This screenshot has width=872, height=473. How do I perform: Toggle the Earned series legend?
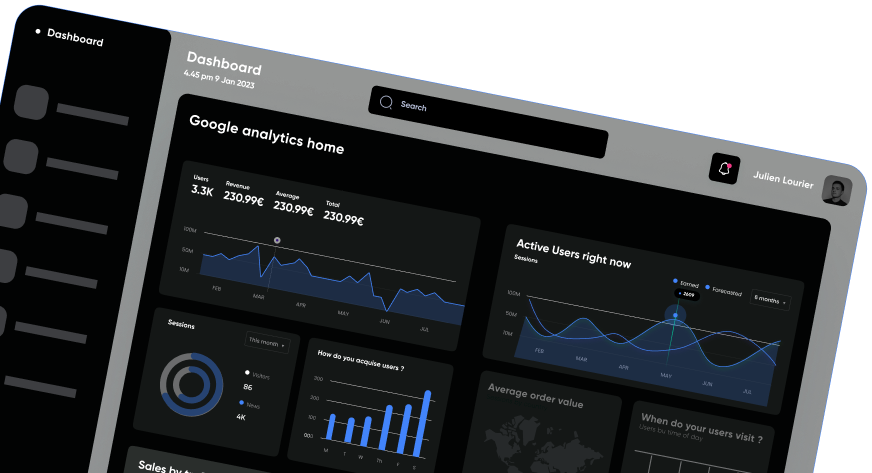click(x=687, y=284)
